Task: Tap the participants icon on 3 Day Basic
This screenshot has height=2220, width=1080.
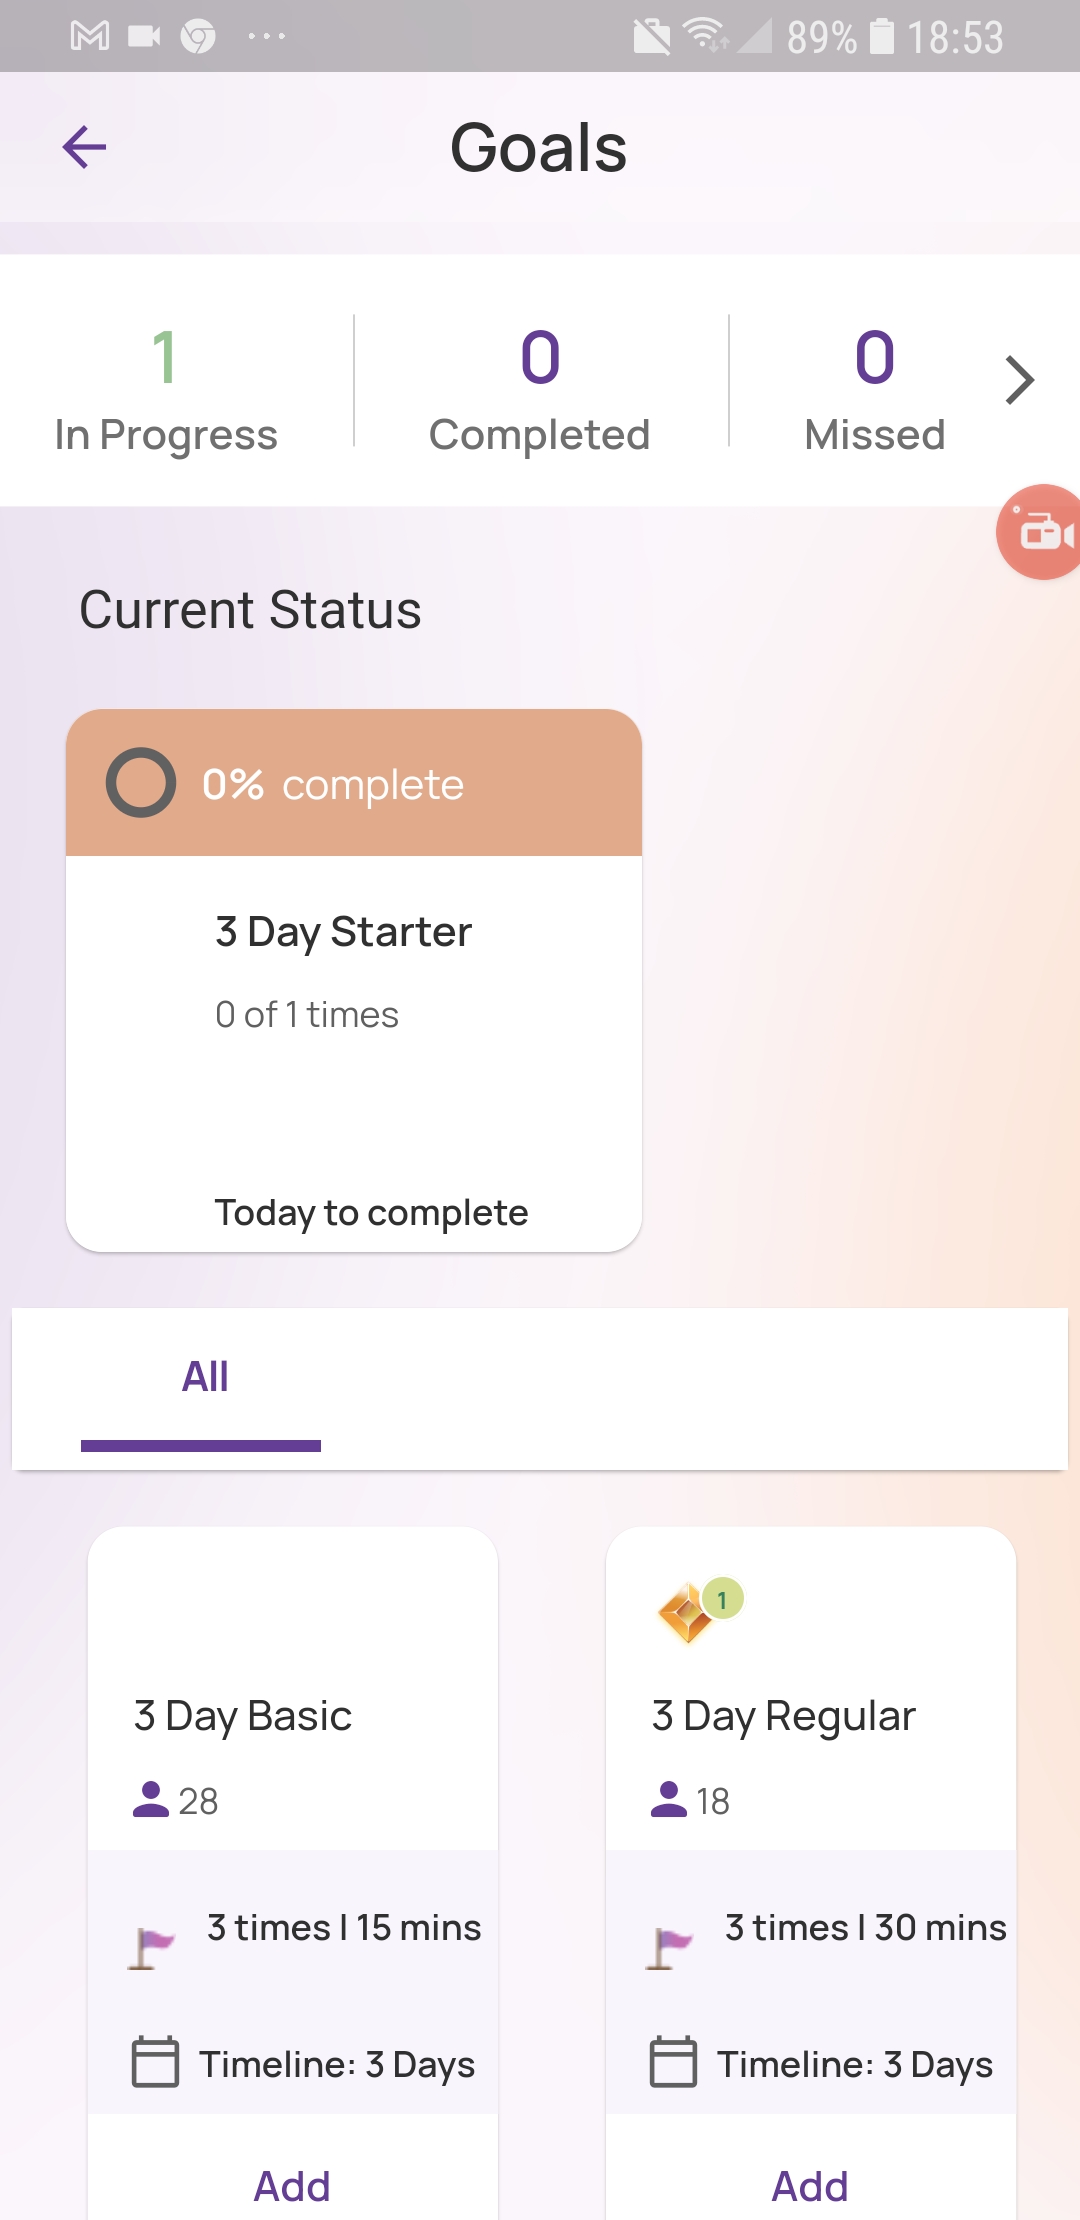Action: click(151, 1799)
